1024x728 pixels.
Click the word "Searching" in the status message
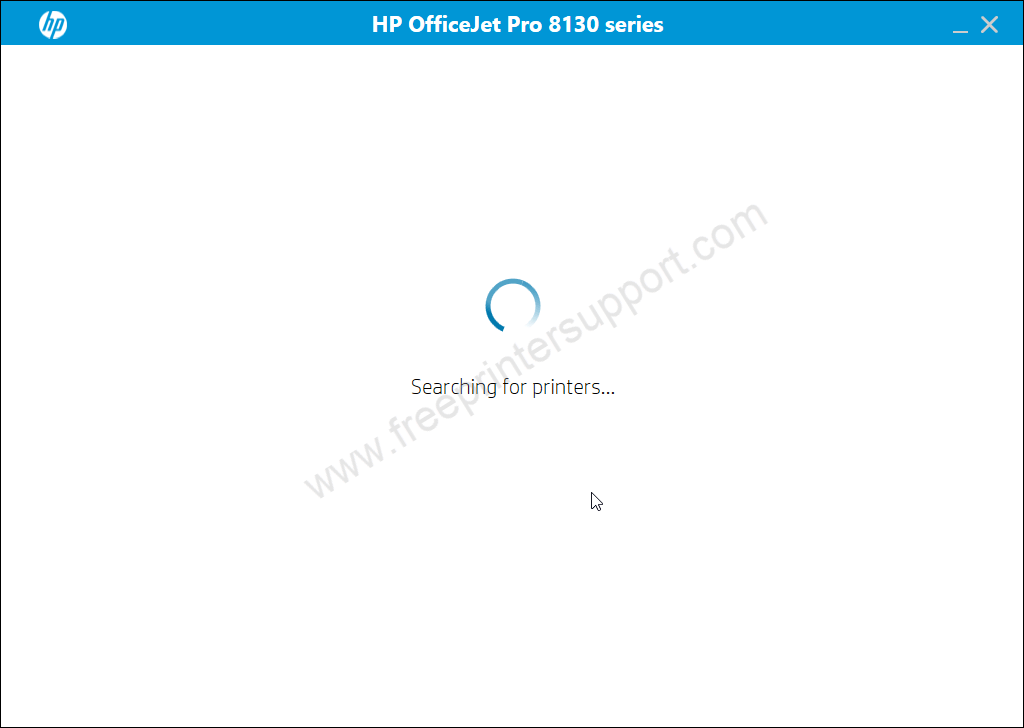(x=454, y=387)
